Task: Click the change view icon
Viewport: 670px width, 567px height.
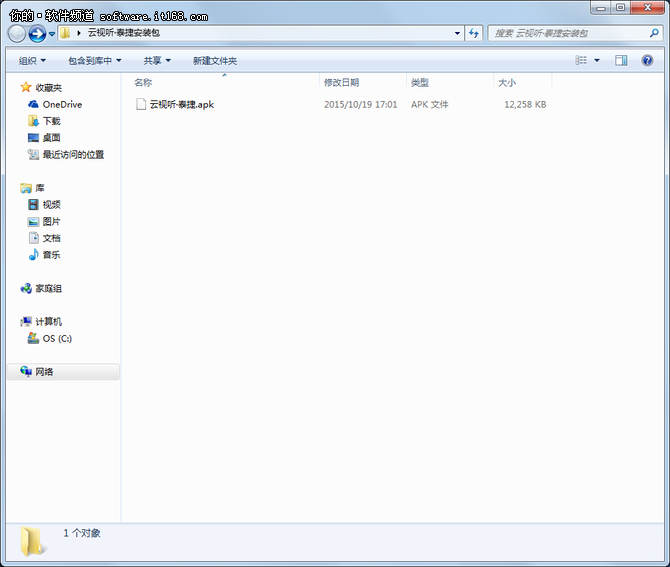Action: coord(581,60)
